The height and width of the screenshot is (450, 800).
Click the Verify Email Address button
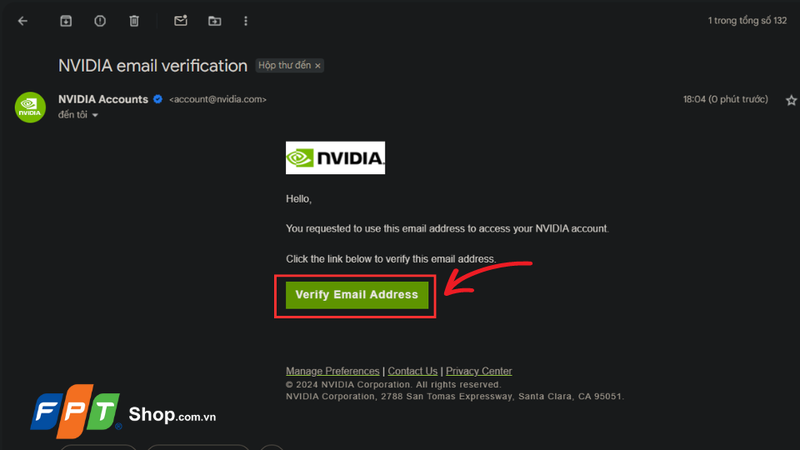(x=357, y=295)
